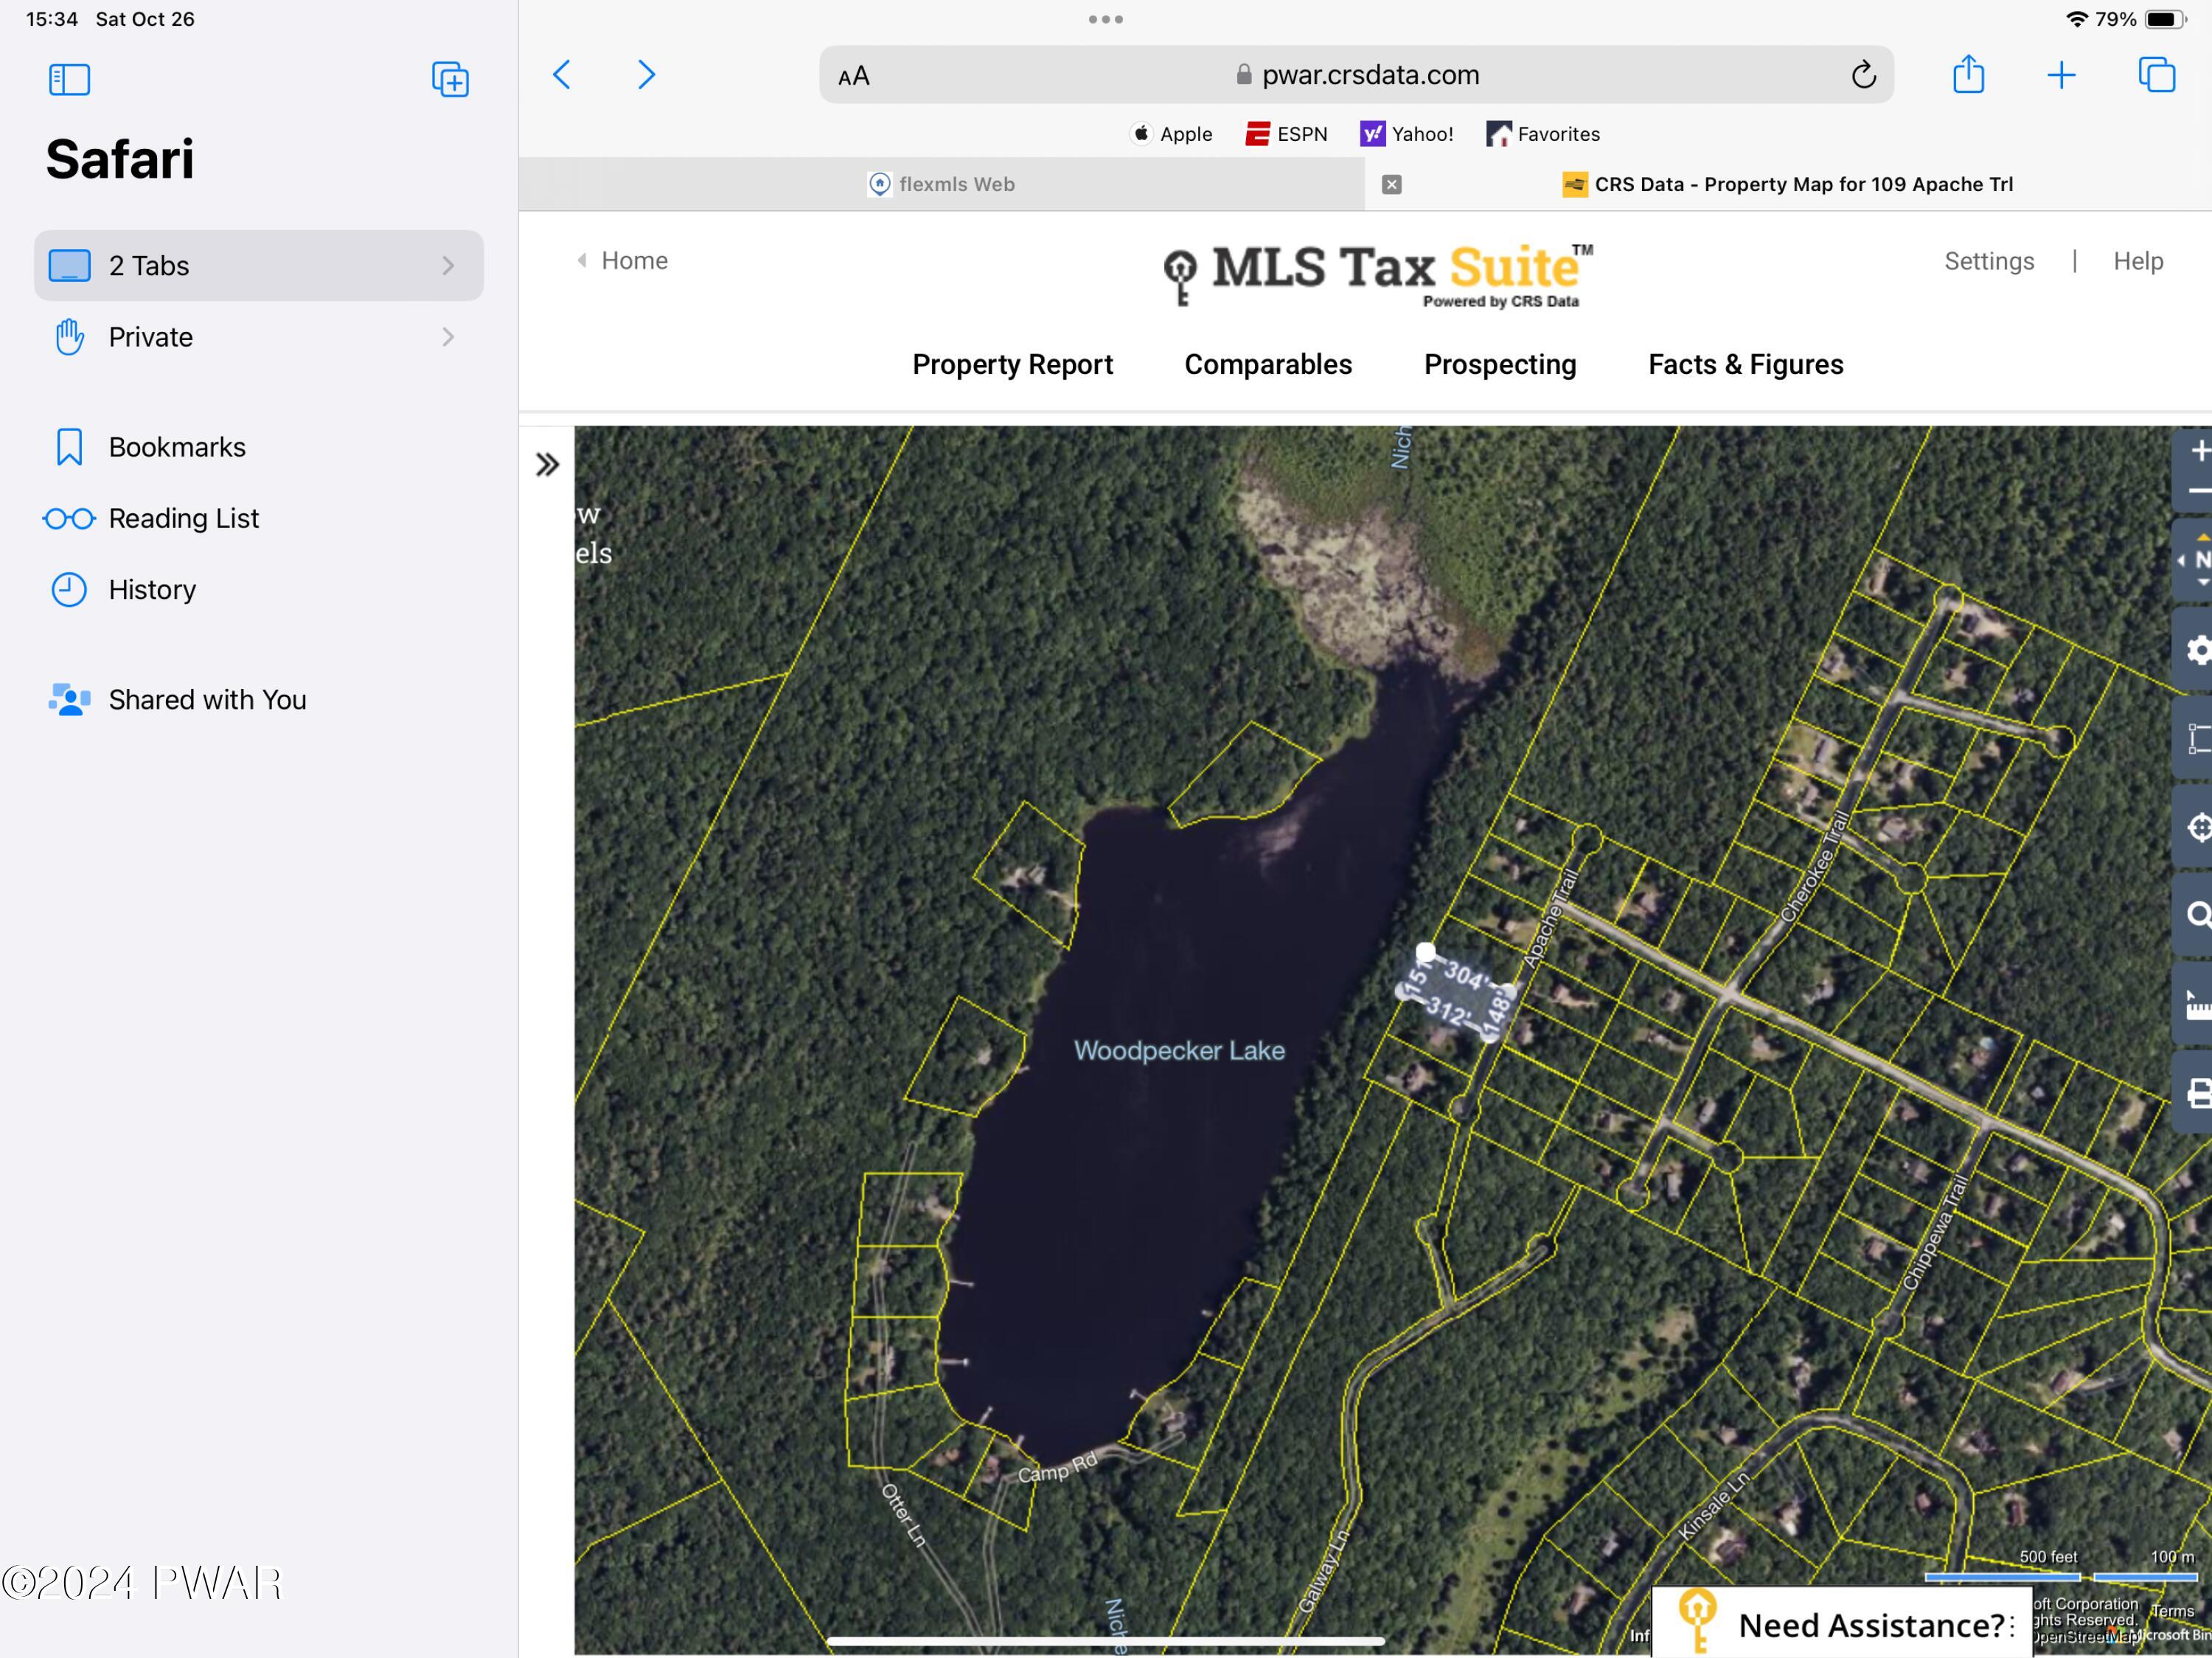The width and height of the screenshot is (2212, 1658).
Task: Expand the Private chevron
Action: (448, 337)
